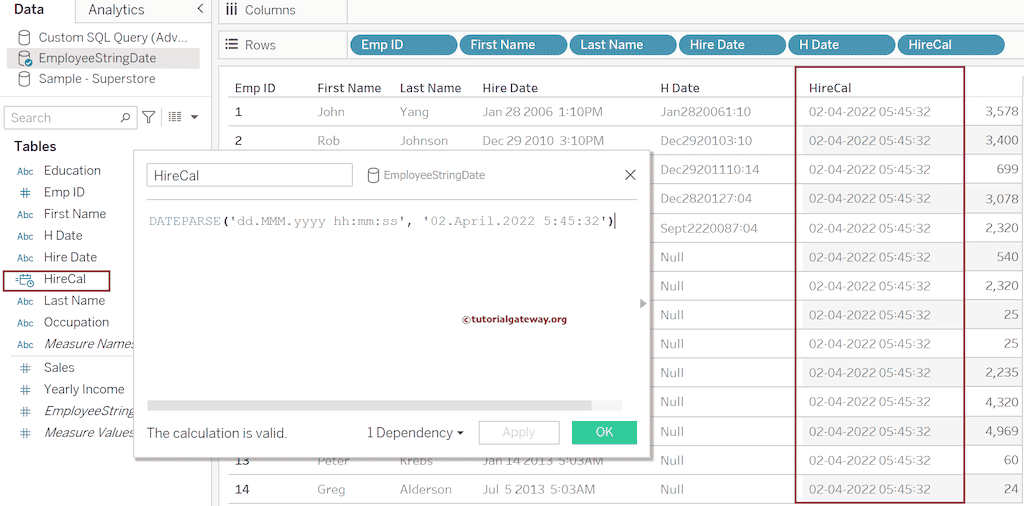Collapse the Data pane with the arrow
Viewport: 1024px width, 506px height.
[200, 8]
